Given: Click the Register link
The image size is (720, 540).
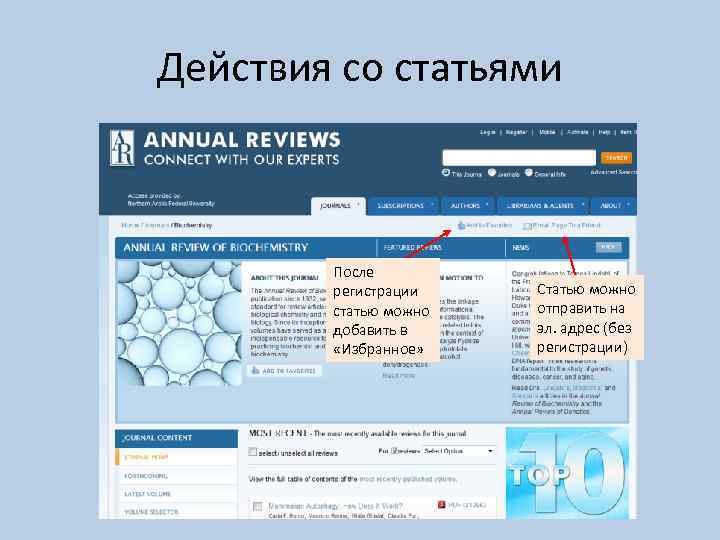Looking at the screenshot, I should pyautogui.click(x=516, y=132).
